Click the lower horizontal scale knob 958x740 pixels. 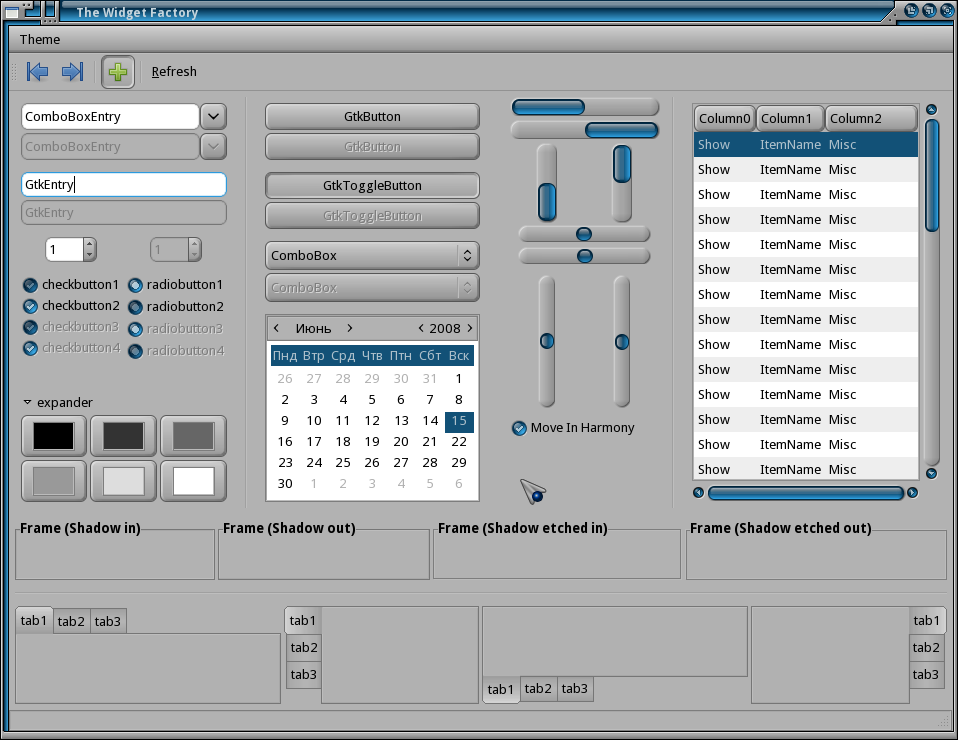[x=585, y=256]
